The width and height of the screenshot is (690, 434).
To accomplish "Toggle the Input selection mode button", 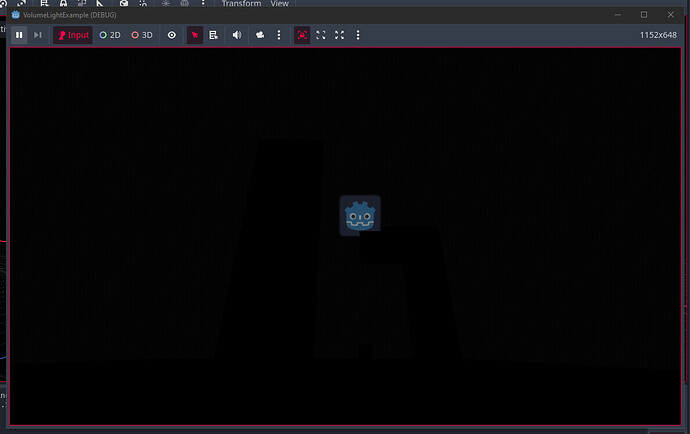I will (x=73, y=35).
